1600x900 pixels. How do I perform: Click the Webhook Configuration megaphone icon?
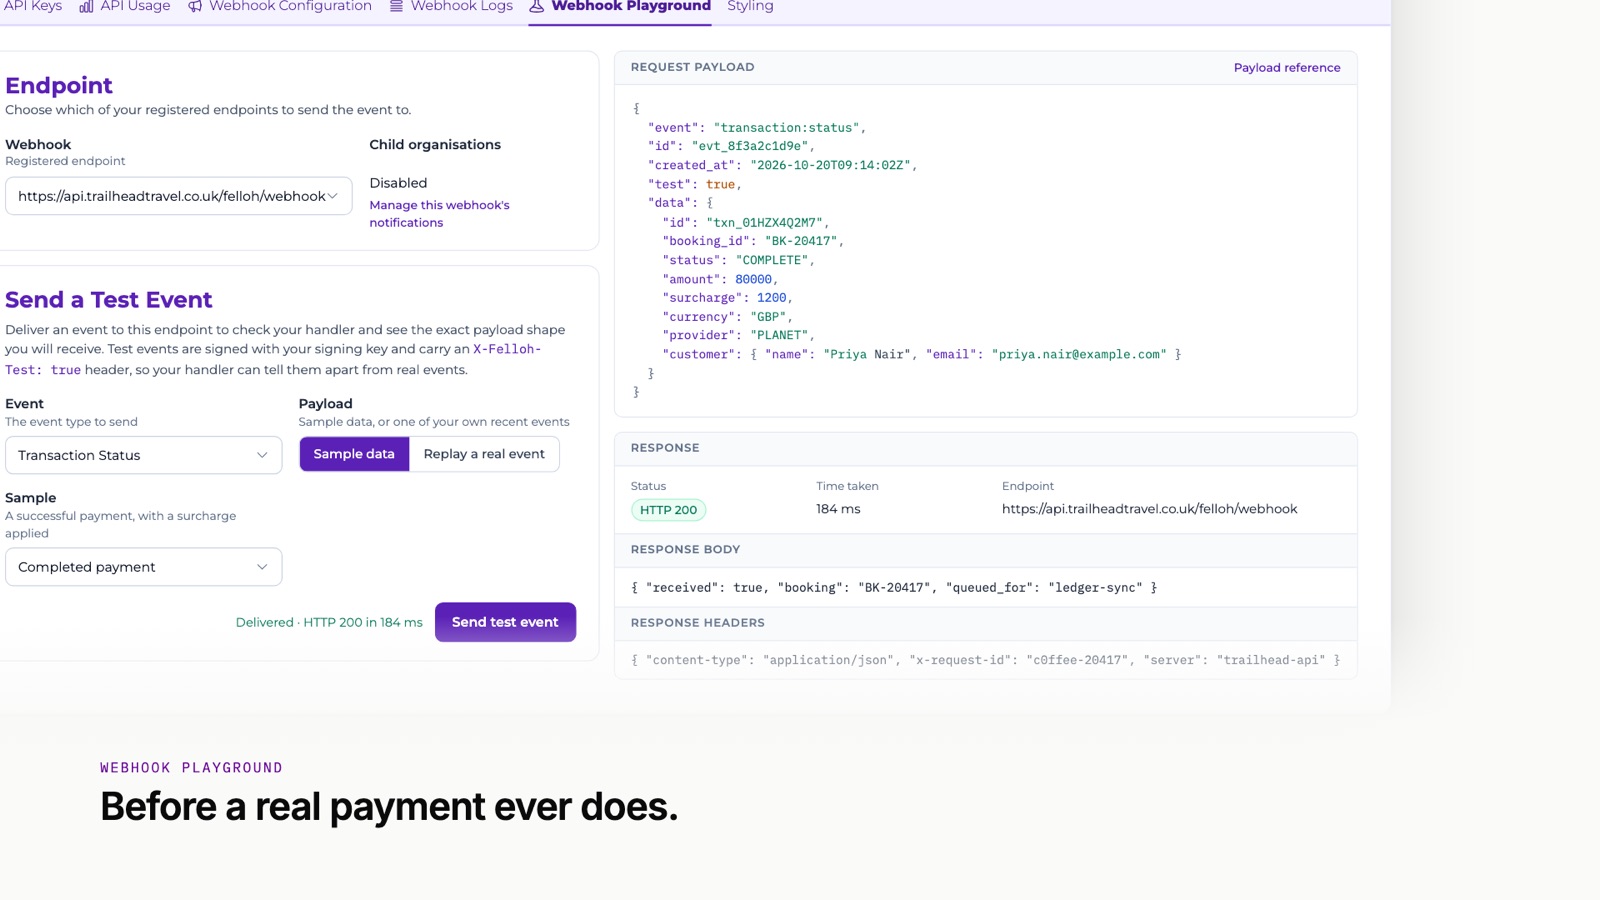pyautogui.click(x=195, y=6)
